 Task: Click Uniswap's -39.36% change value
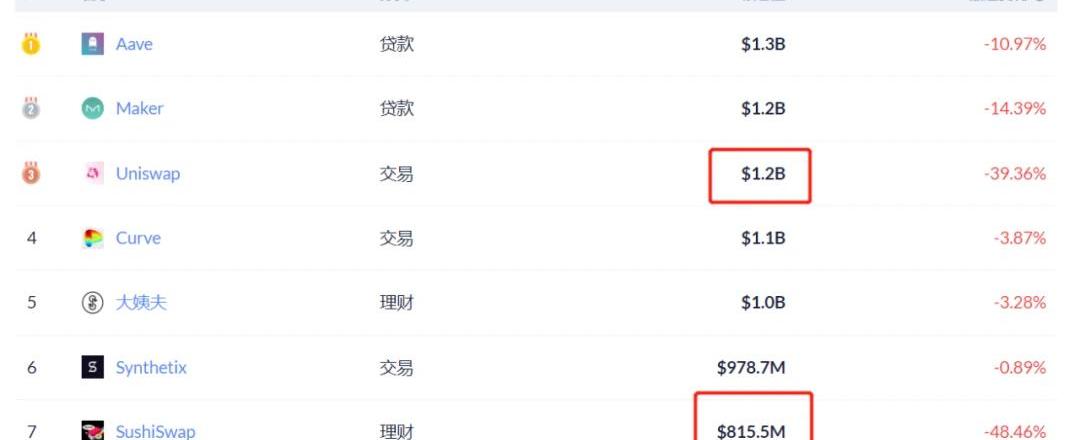click(1014, 174)
